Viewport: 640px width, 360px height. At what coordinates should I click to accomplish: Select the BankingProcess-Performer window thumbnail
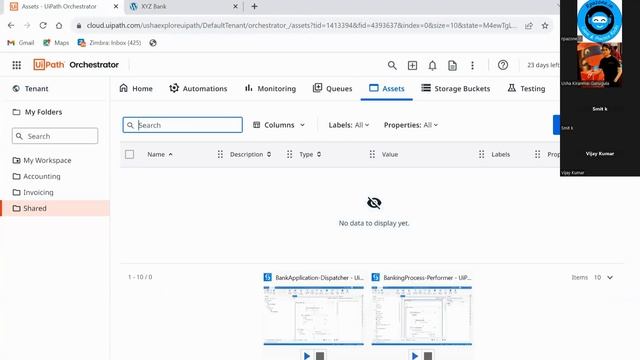(422, 315)
